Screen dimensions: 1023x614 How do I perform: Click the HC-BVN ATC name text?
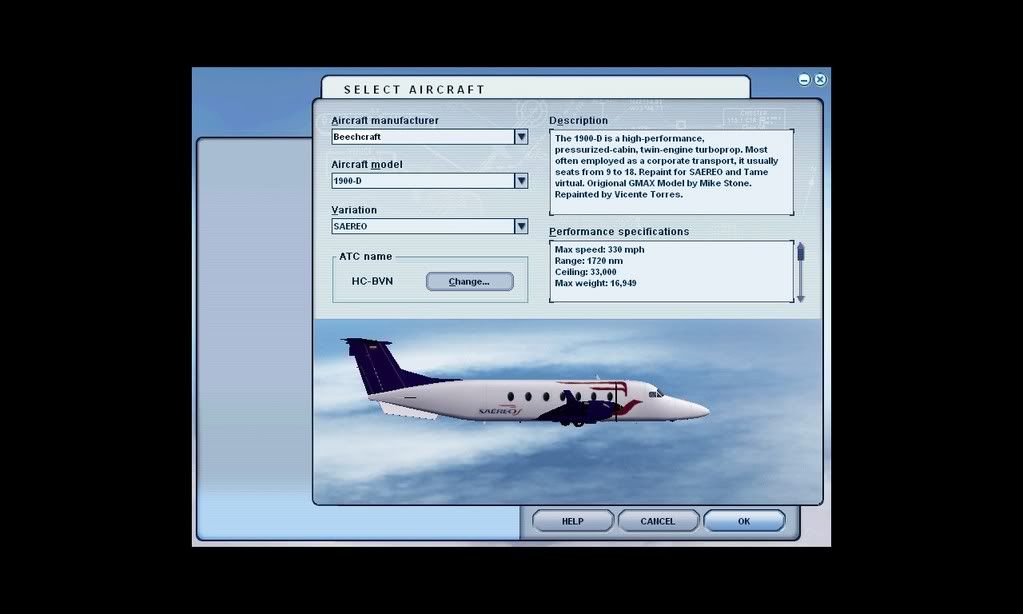(372, 281)
